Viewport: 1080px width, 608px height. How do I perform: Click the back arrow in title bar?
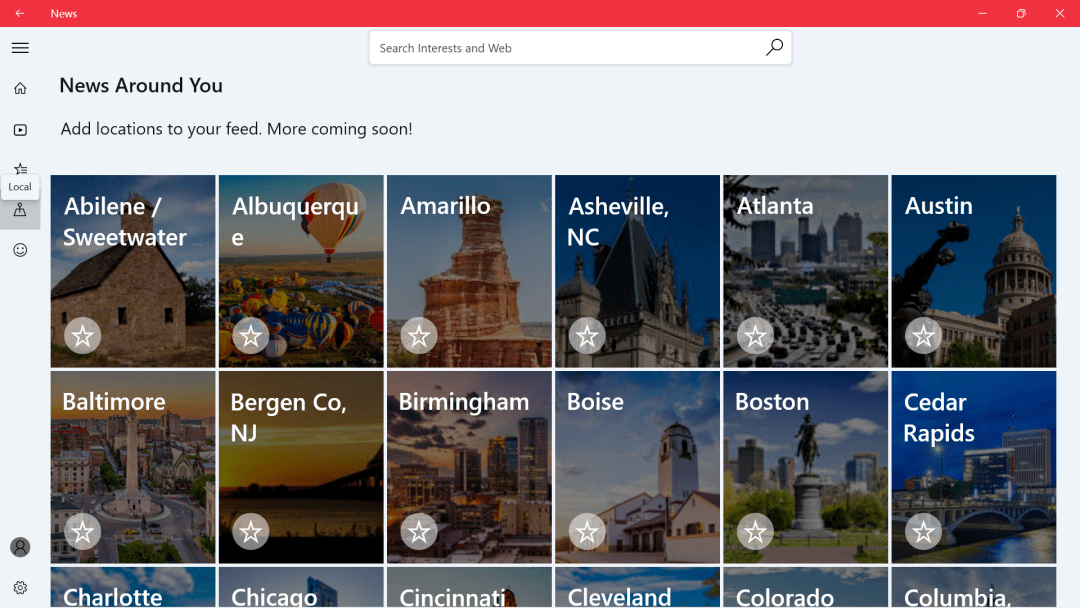point(20,13)
